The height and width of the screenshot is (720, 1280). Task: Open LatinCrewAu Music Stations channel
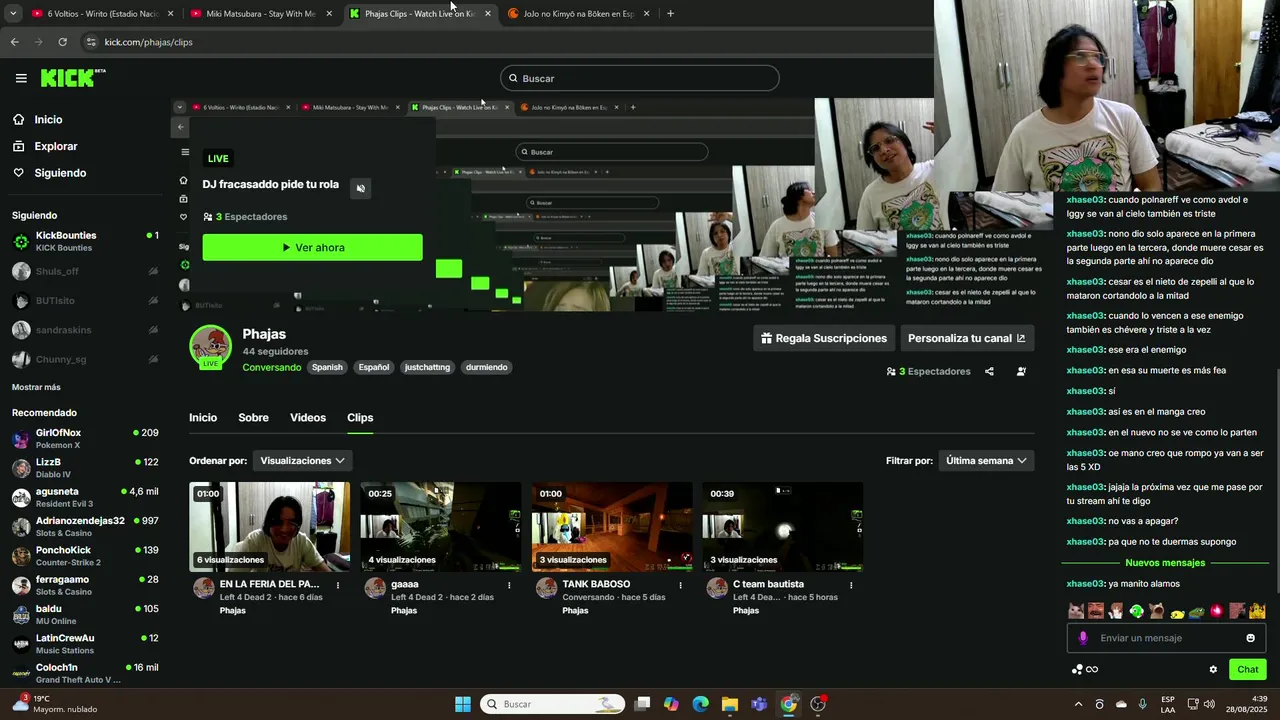[x=85, y=644]
